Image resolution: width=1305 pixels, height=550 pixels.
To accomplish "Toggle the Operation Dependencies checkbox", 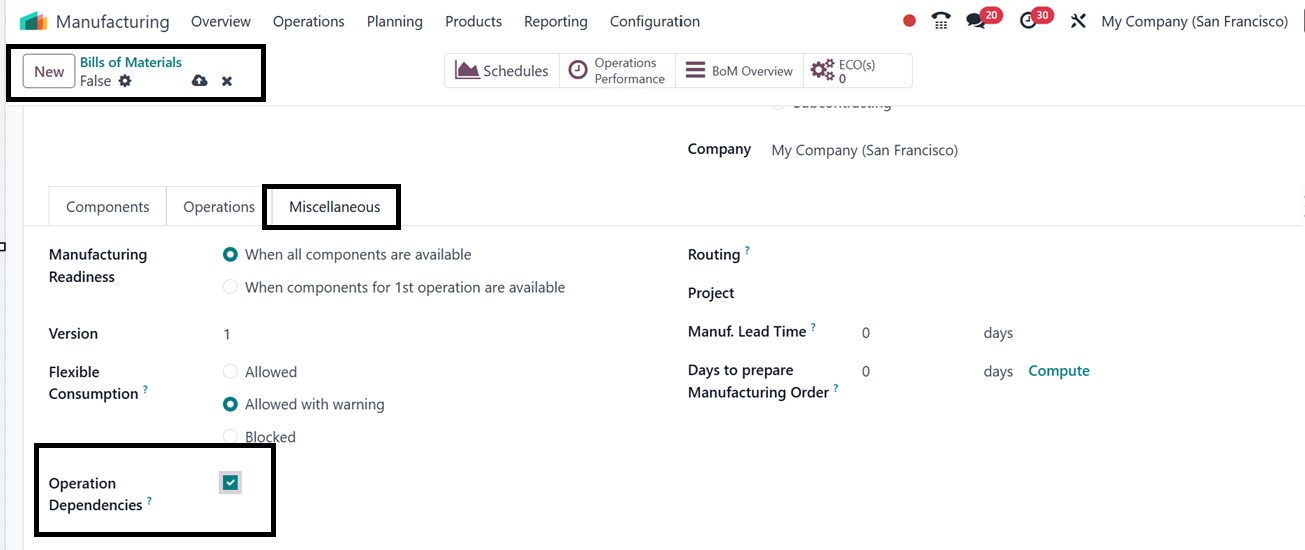I will point(231,483).
